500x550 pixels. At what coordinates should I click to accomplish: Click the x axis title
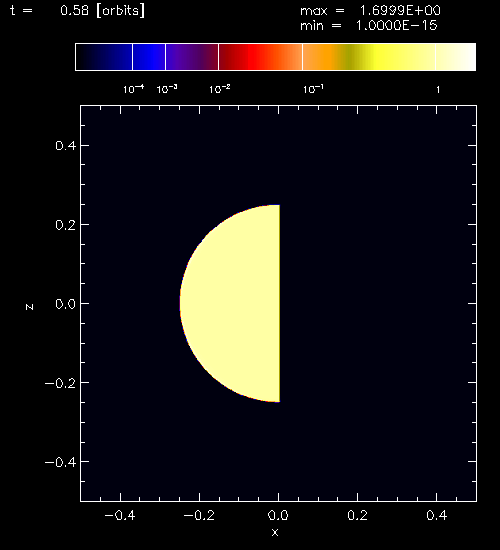[275, 532]
